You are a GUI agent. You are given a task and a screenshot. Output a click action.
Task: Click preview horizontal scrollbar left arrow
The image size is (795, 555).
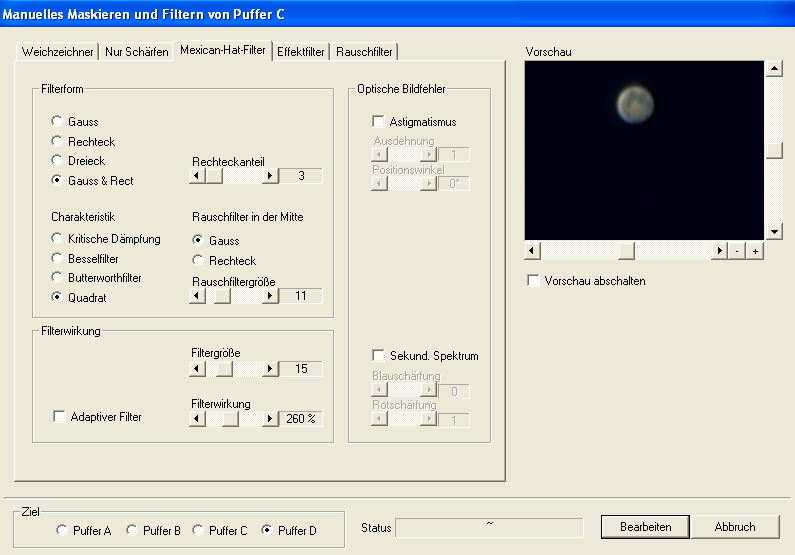tap(533, 251)
